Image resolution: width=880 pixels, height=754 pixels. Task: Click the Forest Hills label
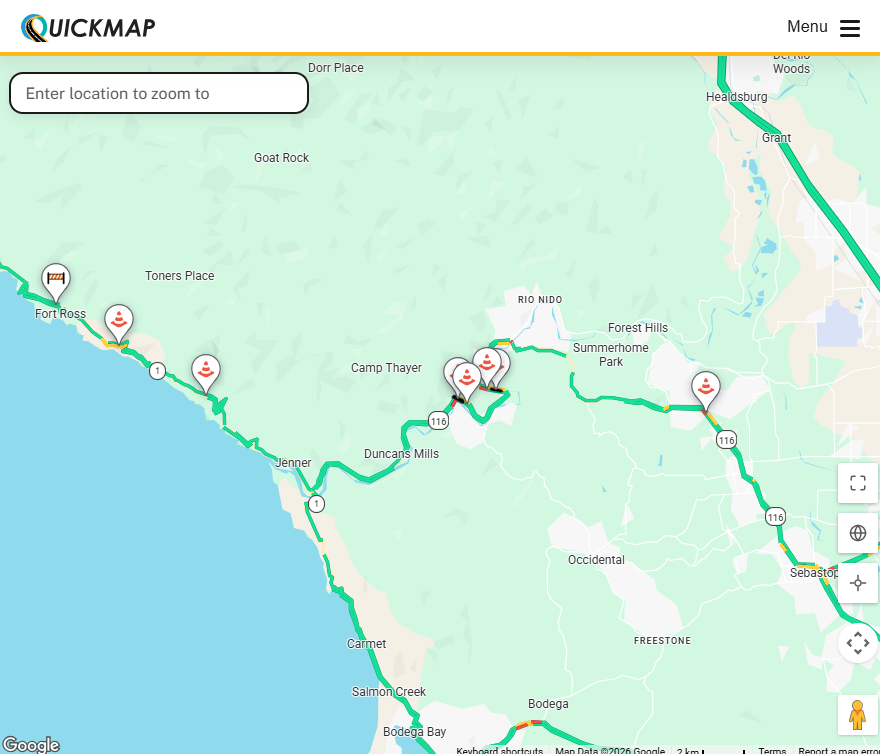638,328
